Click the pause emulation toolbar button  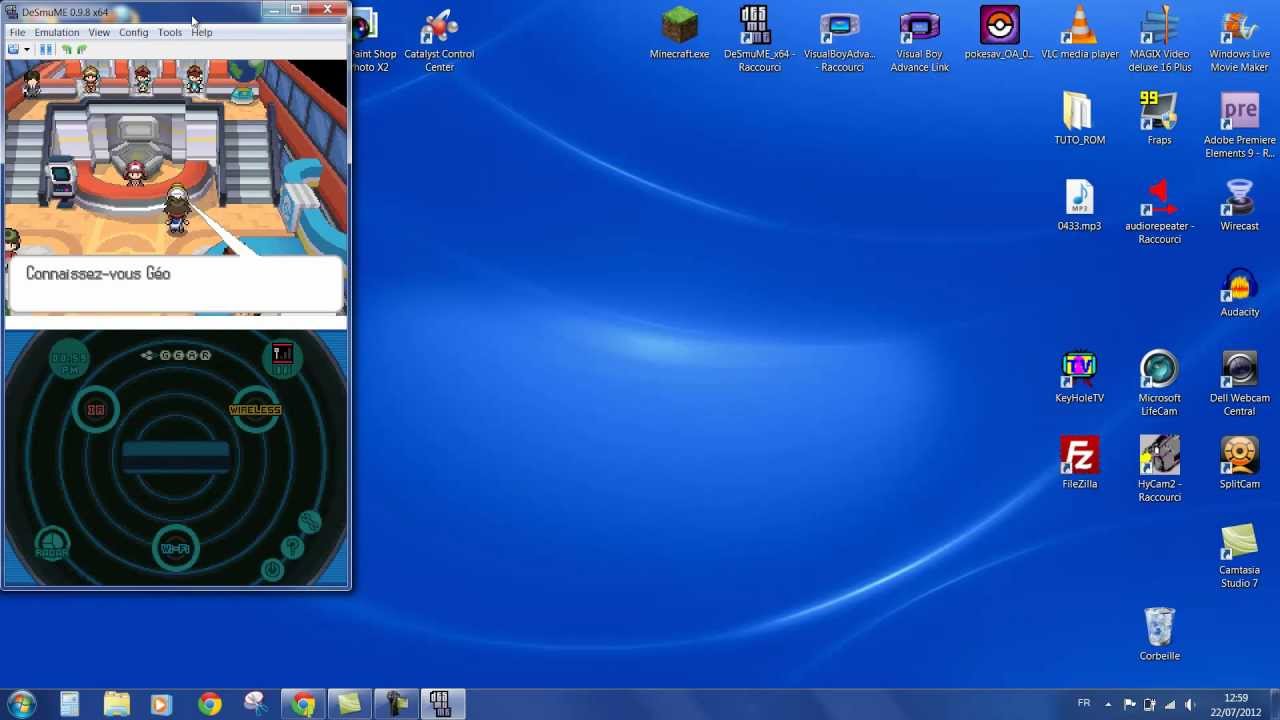coord(46,49)
